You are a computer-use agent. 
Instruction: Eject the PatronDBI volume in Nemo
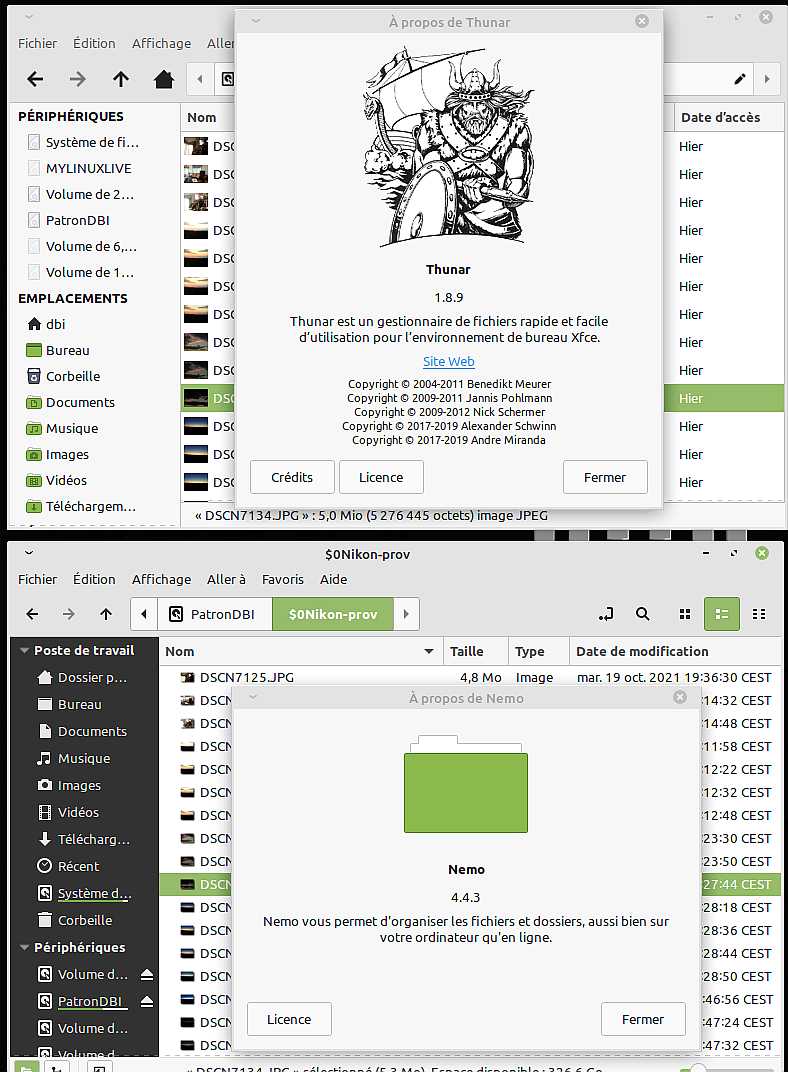click(147, 1002)
